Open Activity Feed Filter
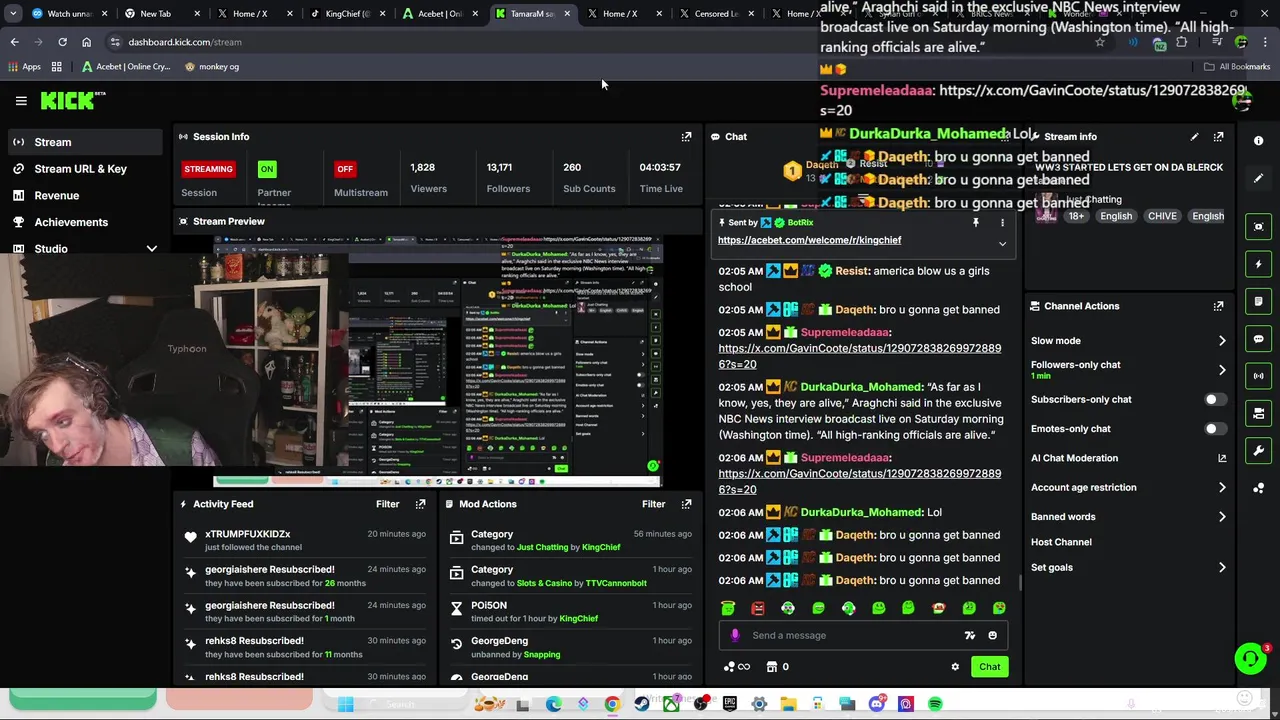The image size is (1280, 720). tap(387, 504)
